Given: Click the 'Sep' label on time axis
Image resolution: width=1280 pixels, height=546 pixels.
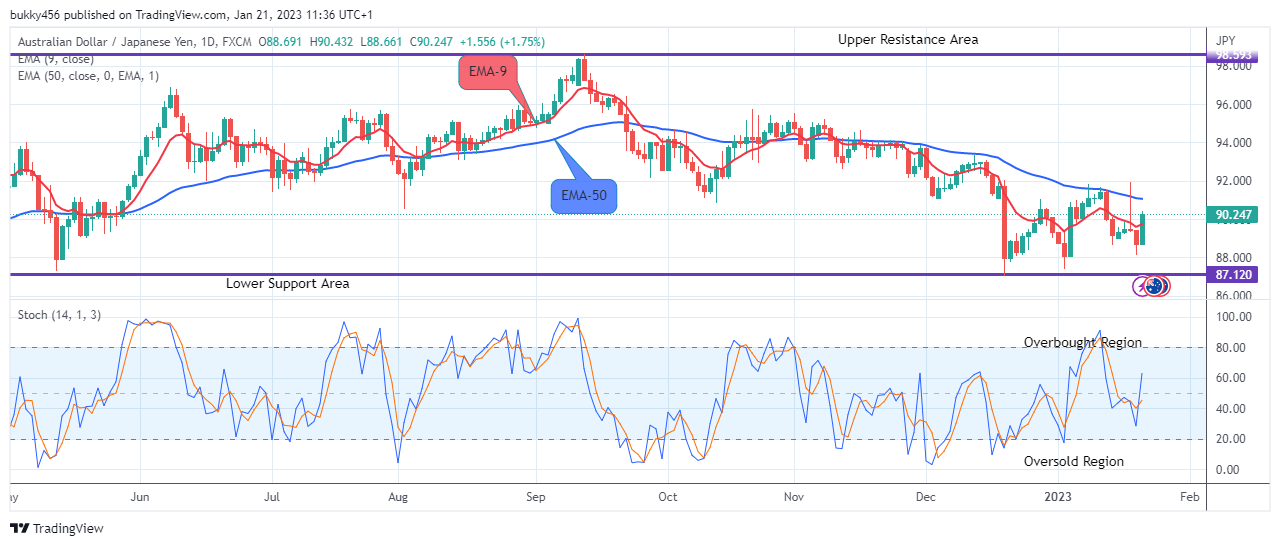Looking at the screenshot, I should point(536,496).
